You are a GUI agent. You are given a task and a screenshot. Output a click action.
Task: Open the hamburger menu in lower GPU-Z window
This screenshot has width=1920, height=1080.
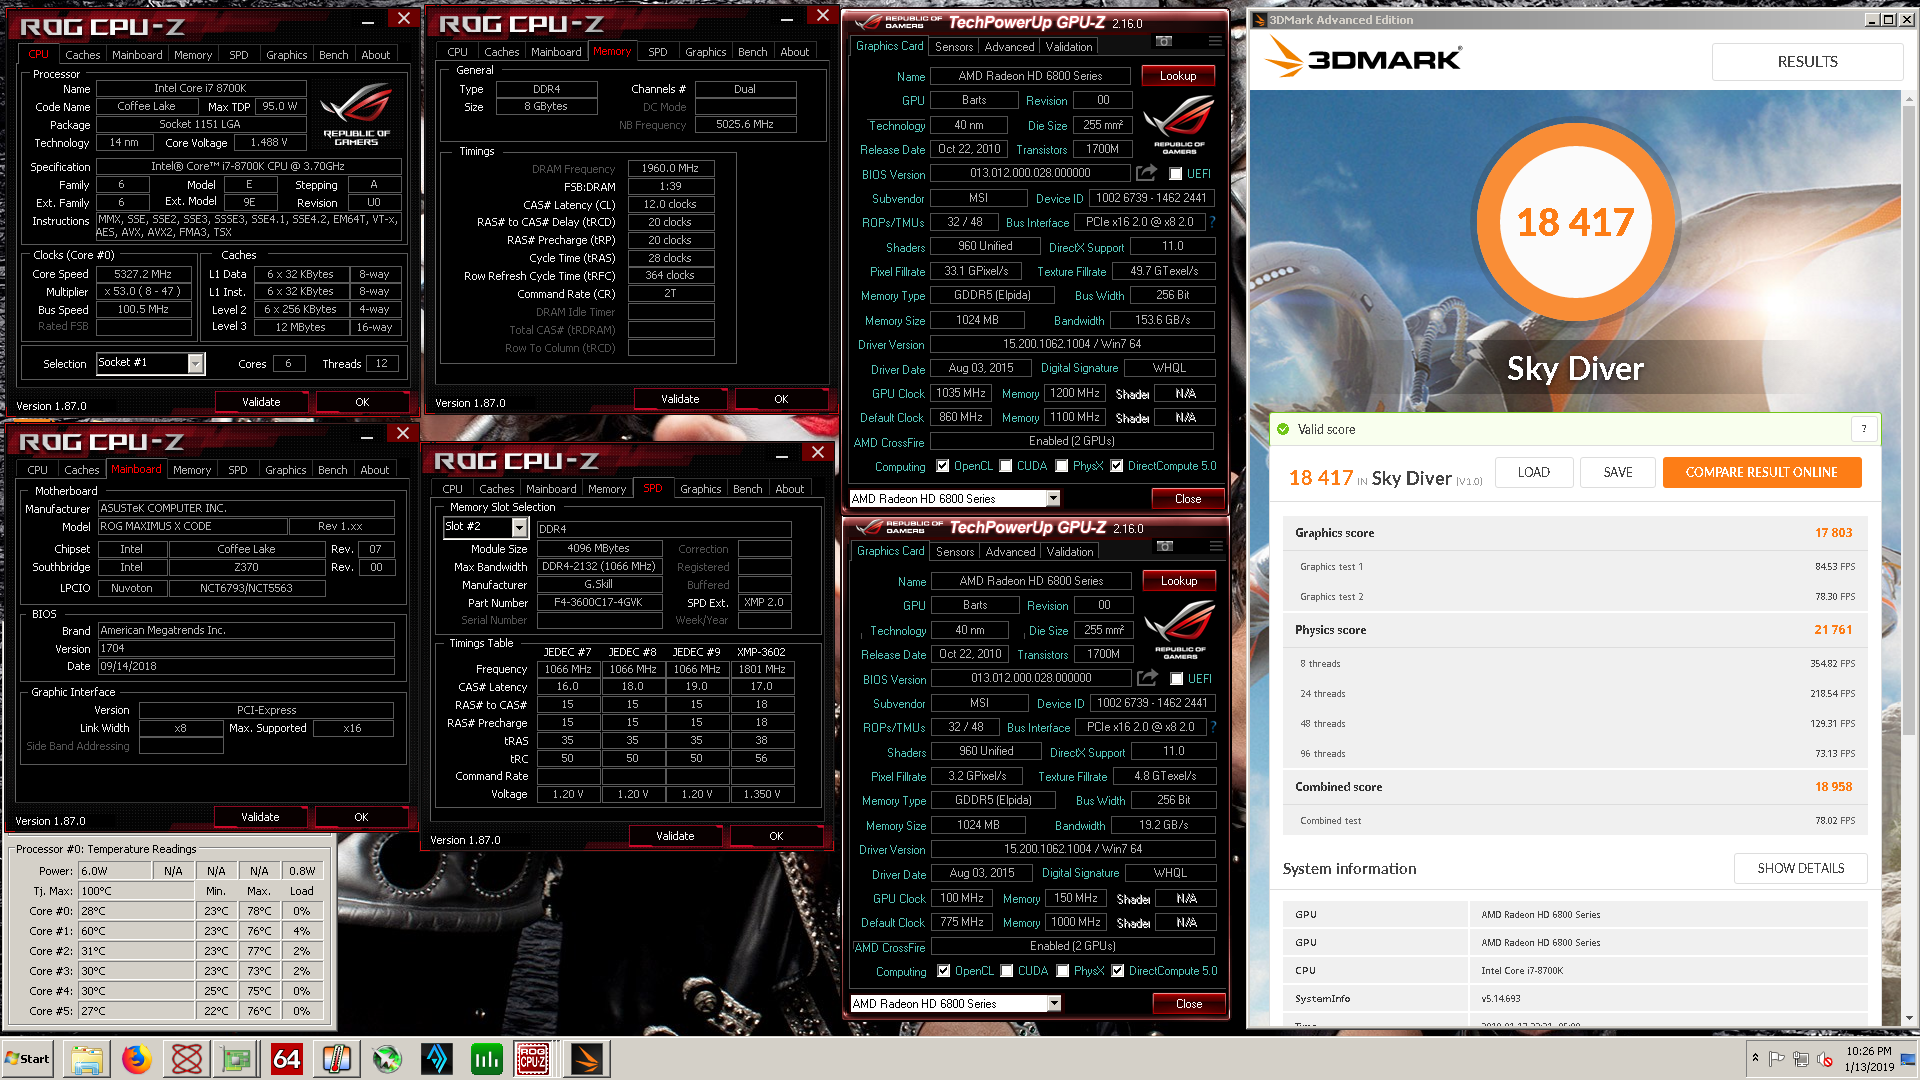pos(1216,547)
